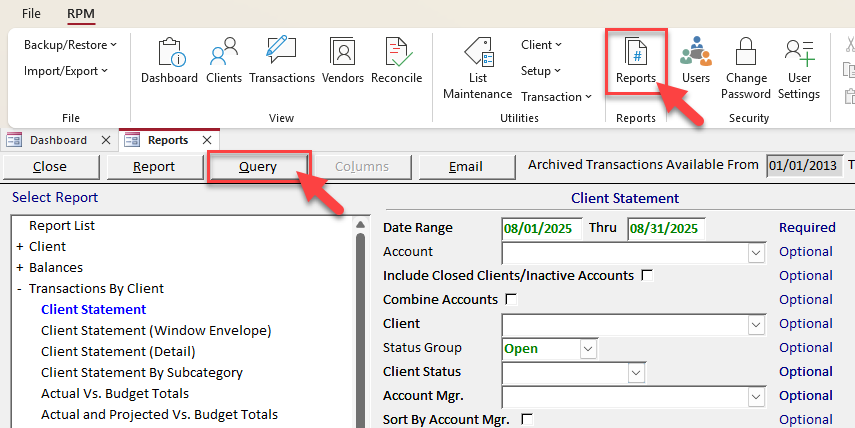Open Transactions from the View group
The height and width of the screenshot is (428, 855).
(282, 60)
